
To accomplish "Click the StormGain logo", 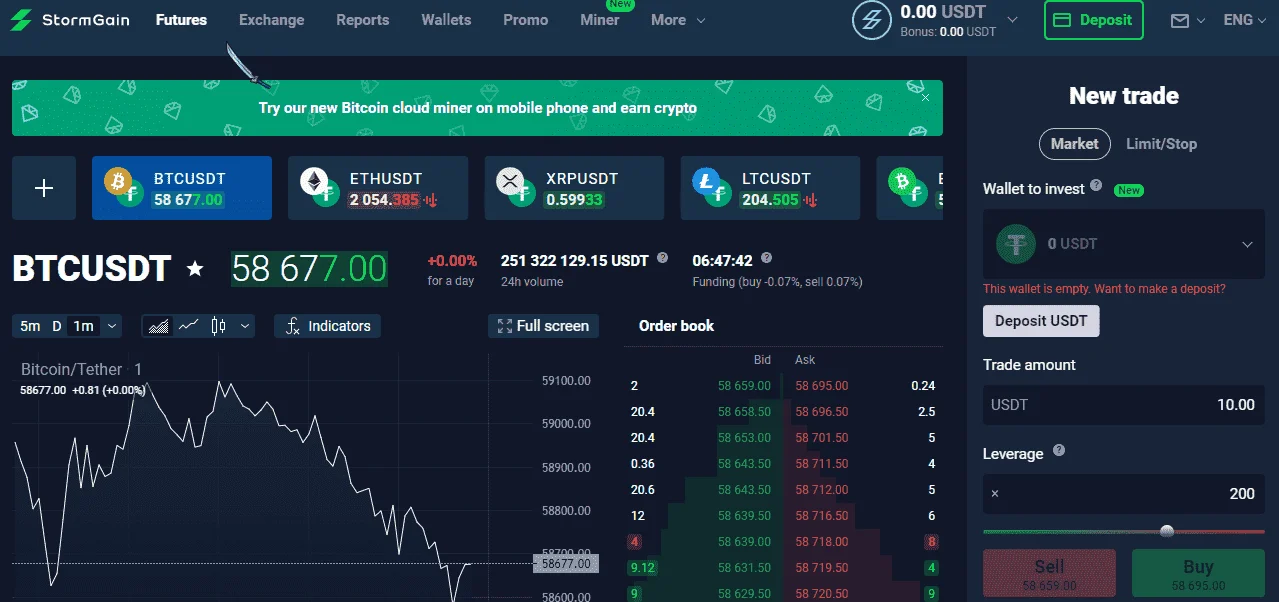I will 70,20.
